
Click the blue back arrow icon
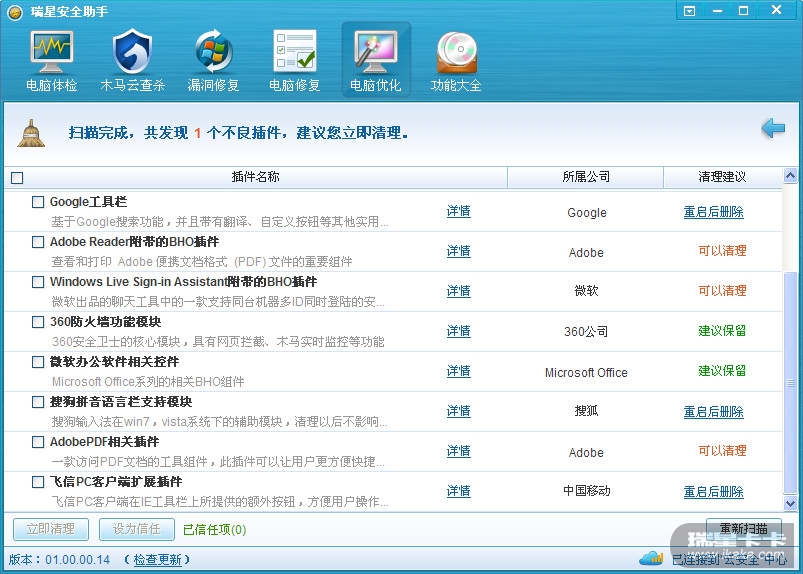pyautogui.click(x=773, y=128)
